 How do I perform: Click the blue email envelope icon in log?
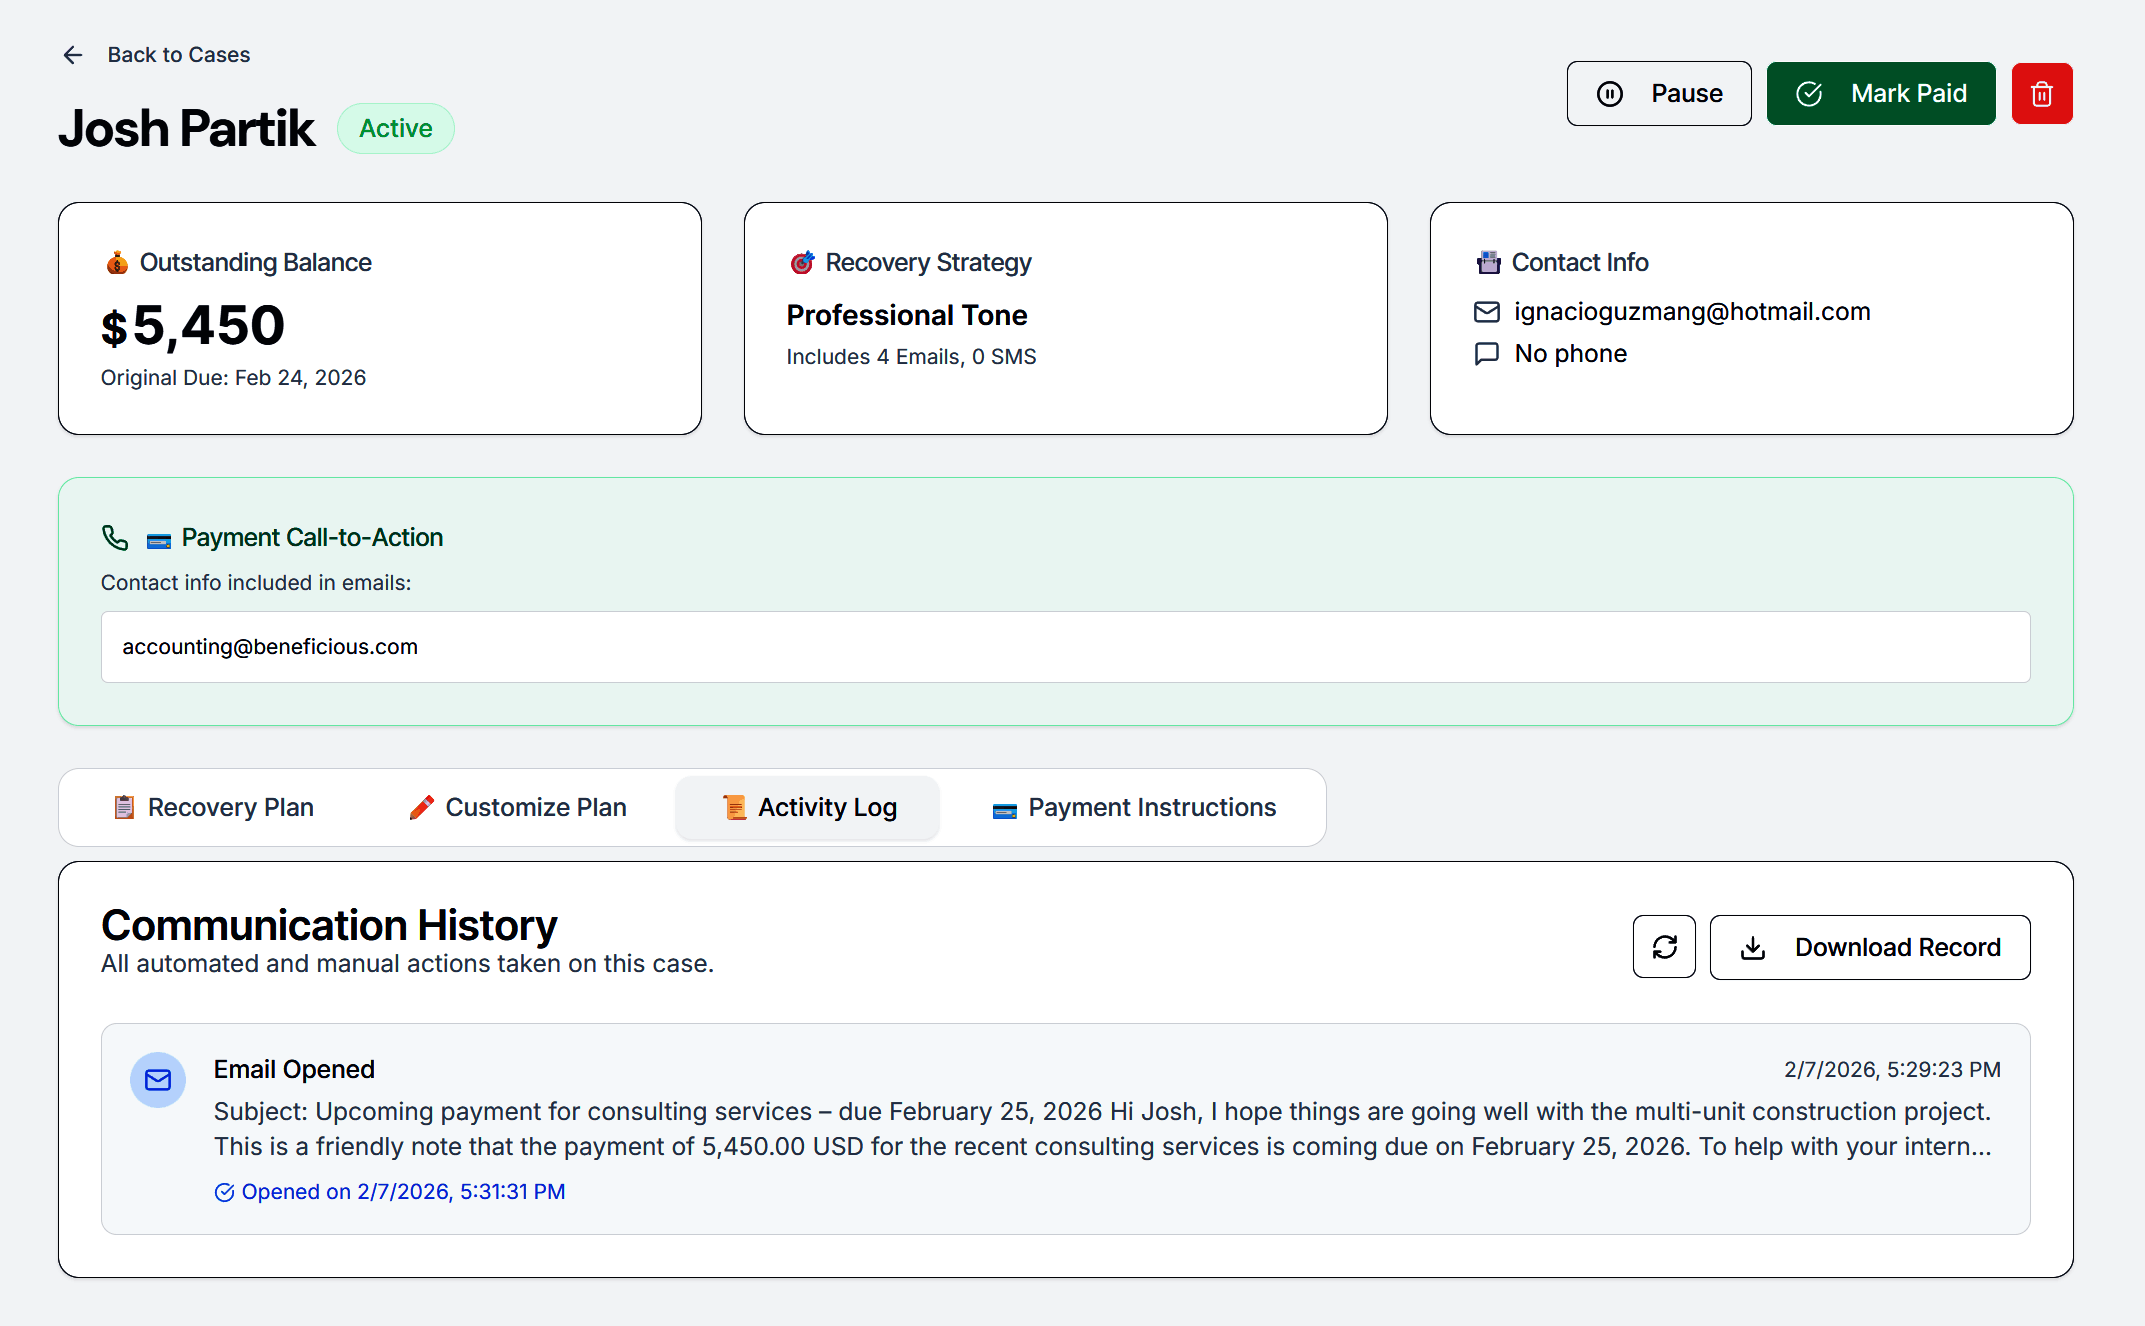pos(158,1080)
